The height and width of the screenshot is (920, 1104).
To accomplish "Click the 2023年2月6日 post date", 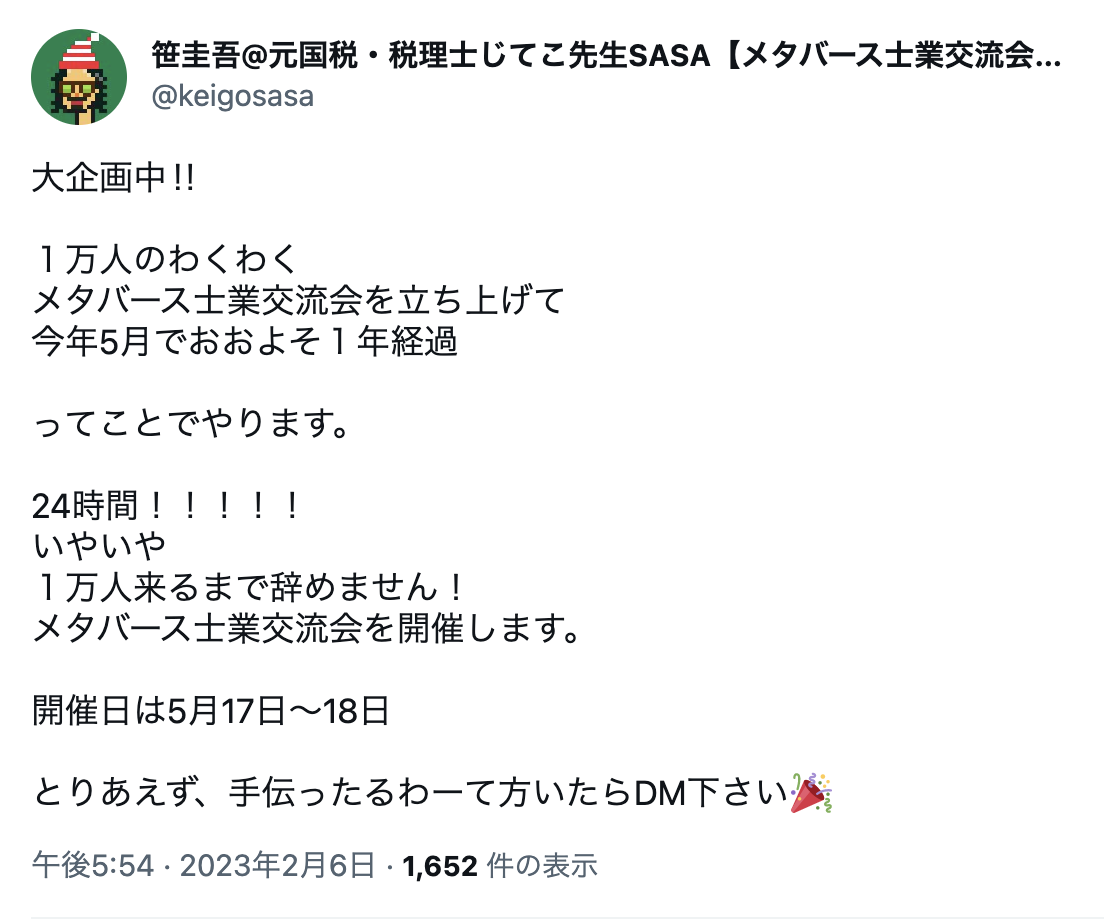I will click(x=279, y=865).
